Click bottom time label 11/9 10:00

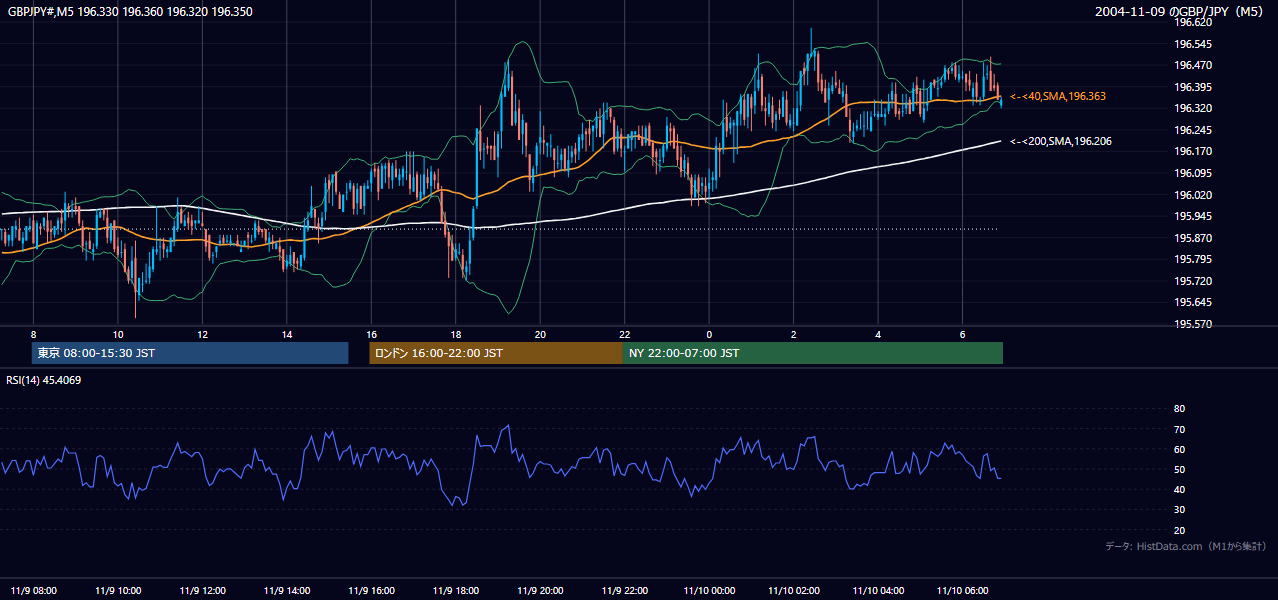(x=117, y=590)
